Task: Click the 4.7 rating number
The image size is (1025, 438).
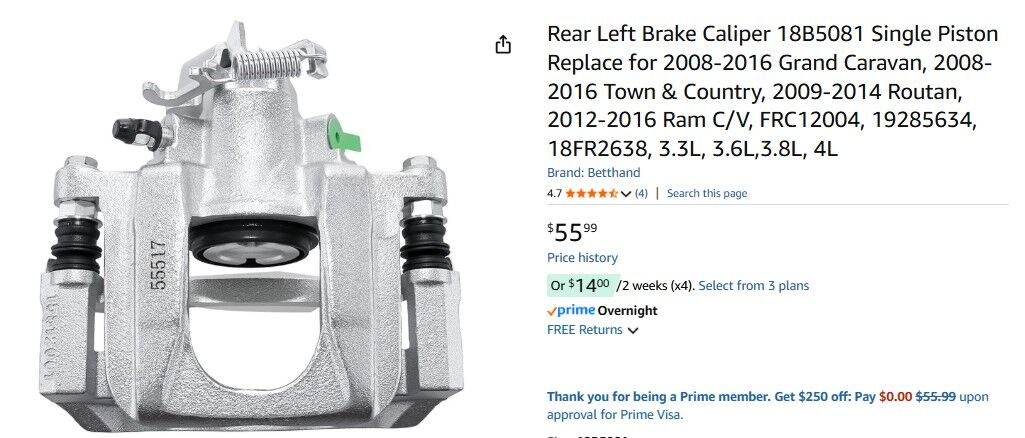Action: pos(554,193)
